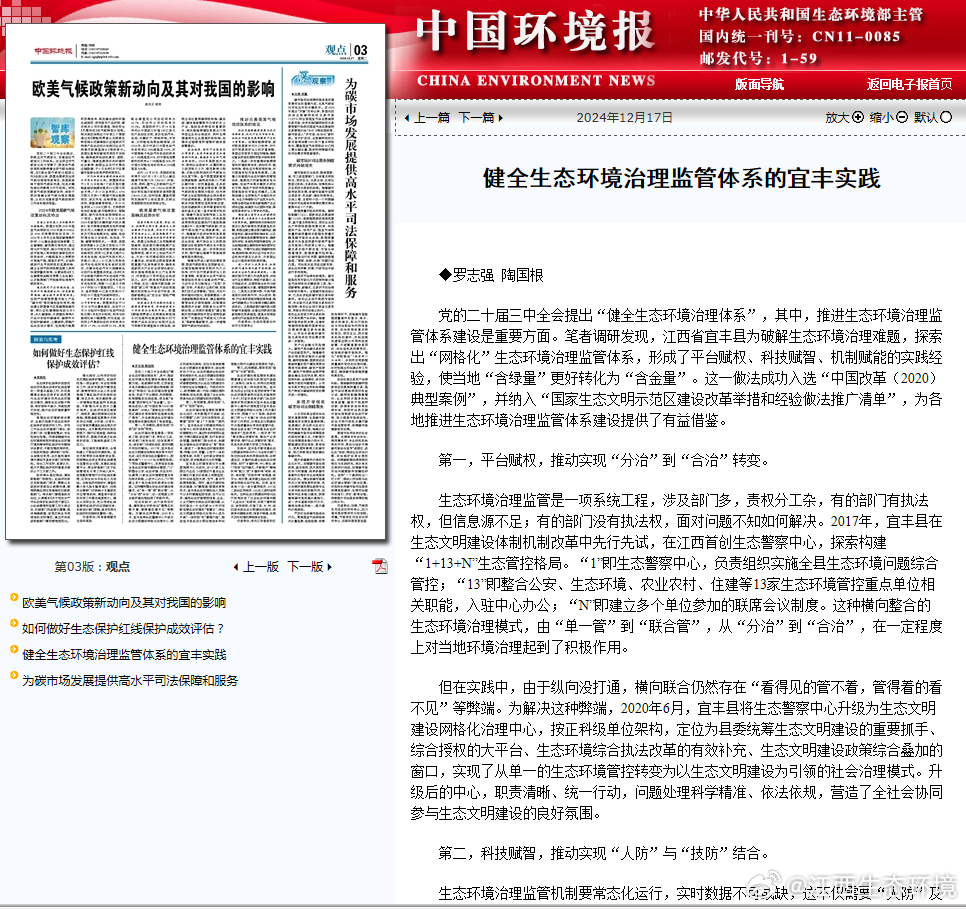This screenshot has width=966, height=909.
Task: Open article 欧美气候政策新动向及其对我国的影响 in list
Action: pos(124,603)
